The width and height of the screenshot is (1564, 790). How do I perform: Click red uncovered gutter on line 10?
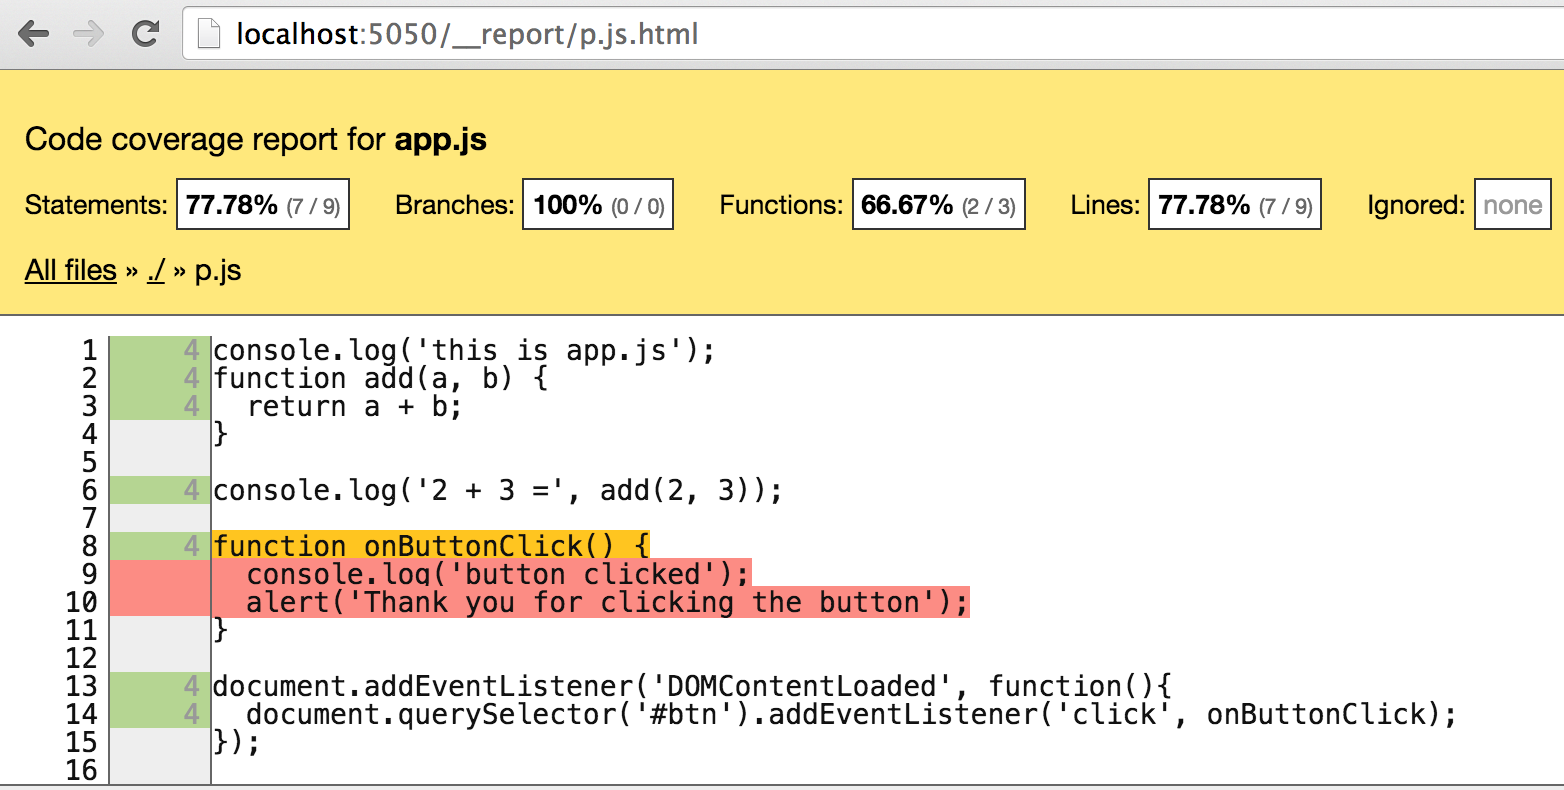(x=159, y=601)
